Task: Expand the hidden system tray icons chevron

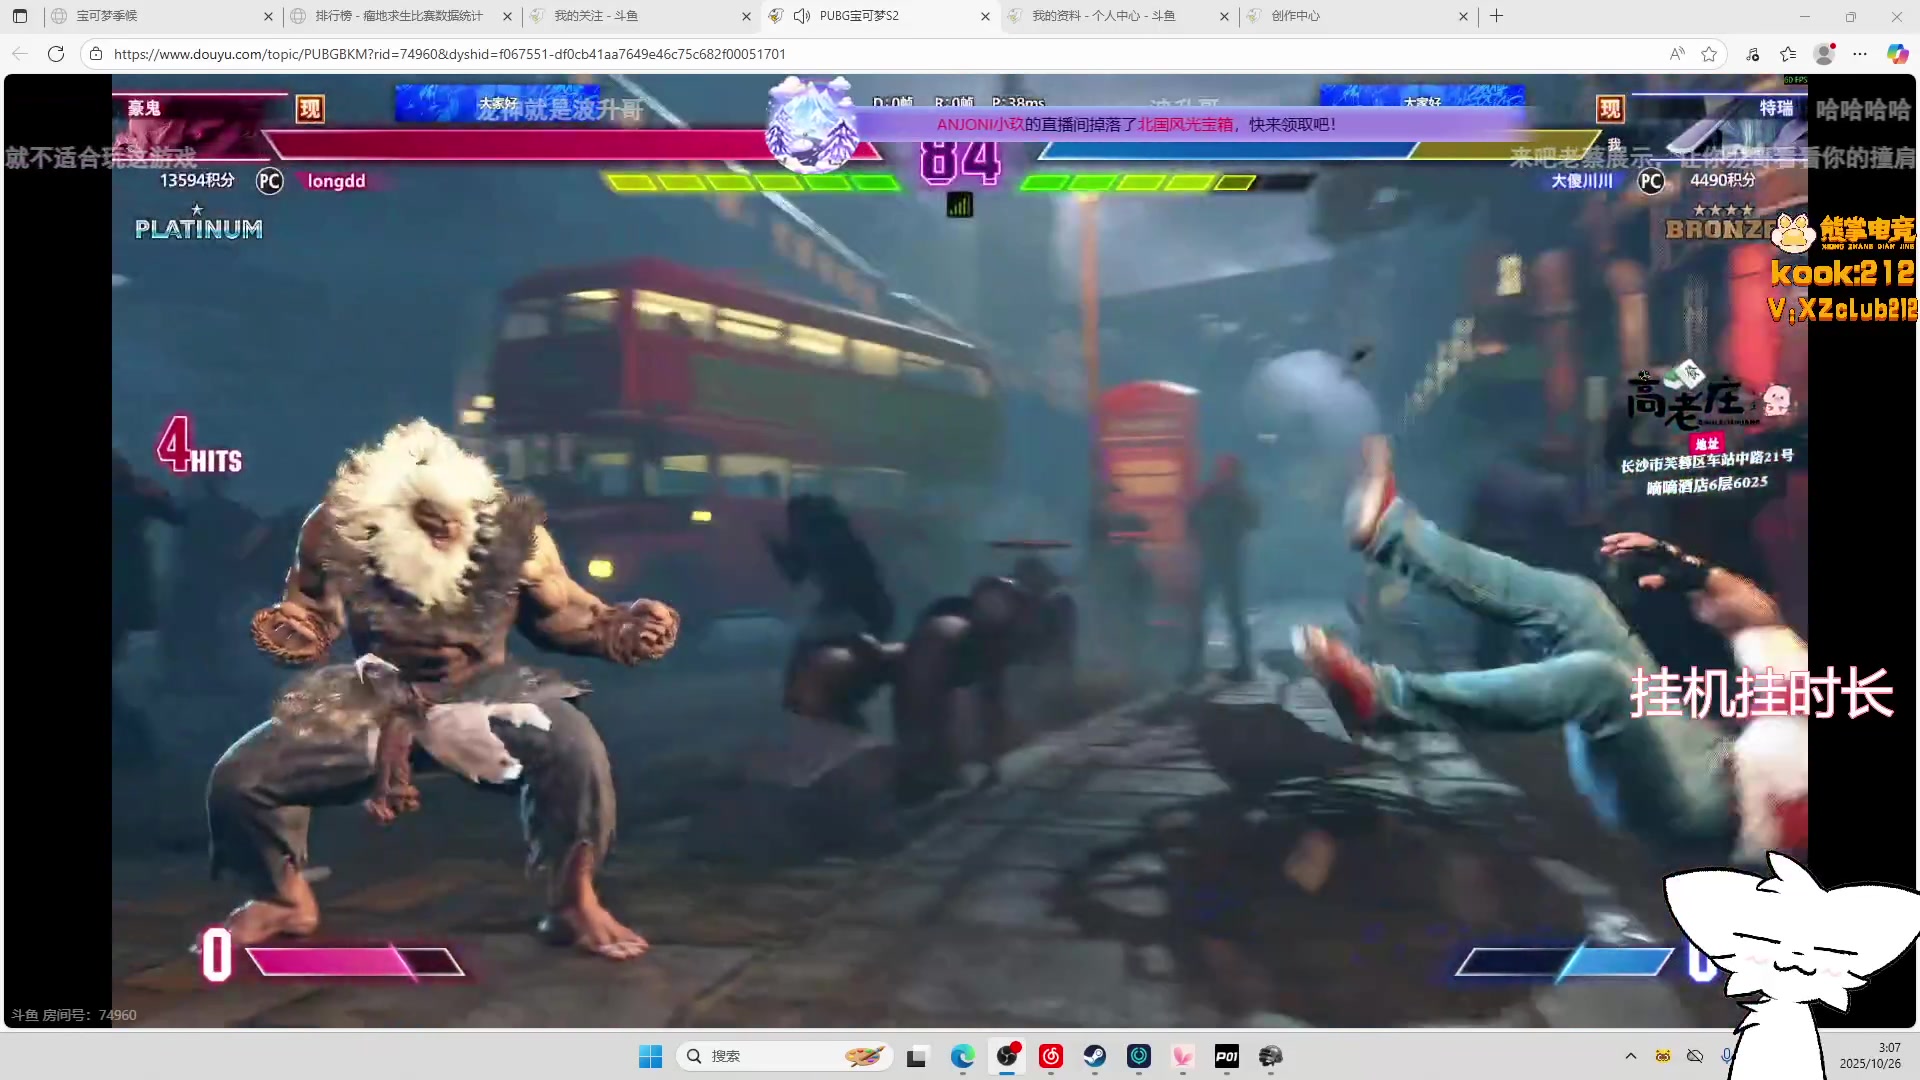Action: point(1631,1056)
